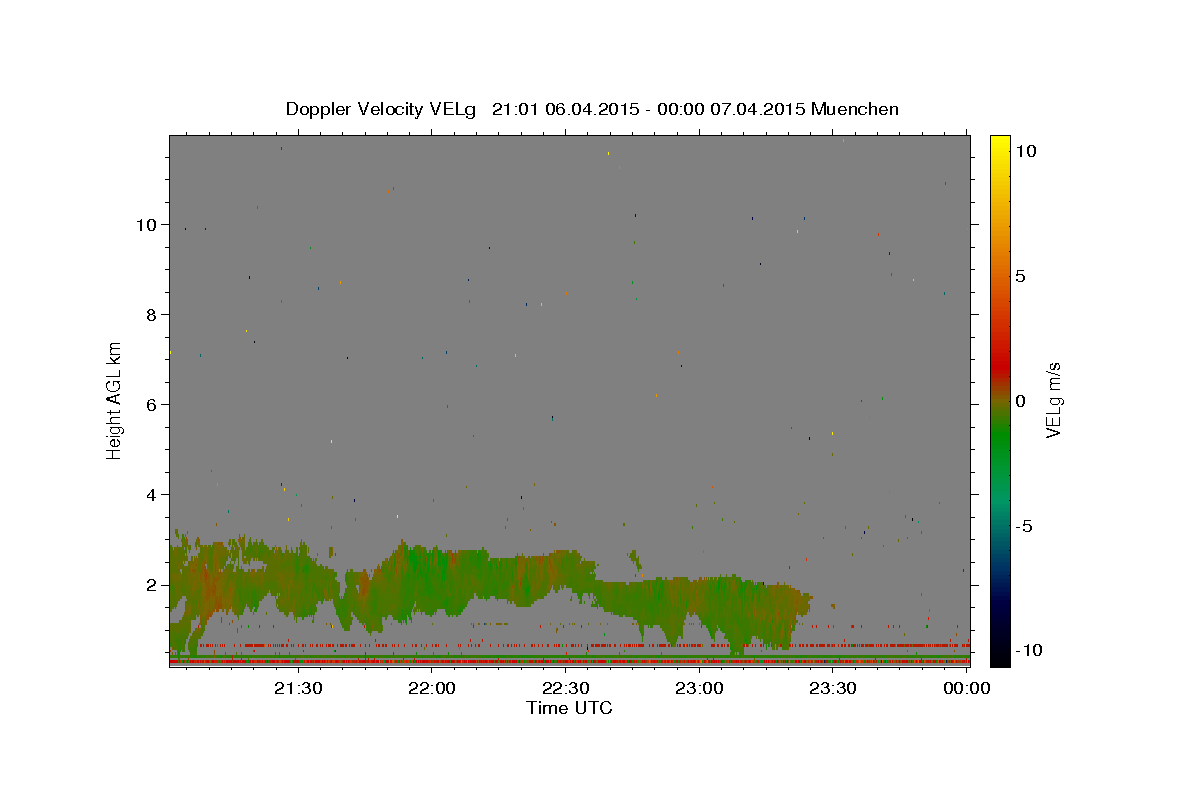Screen dimensions: 1200x800
Task: Select the 'Height AGL km' axis label
Action: click(115, 399)
